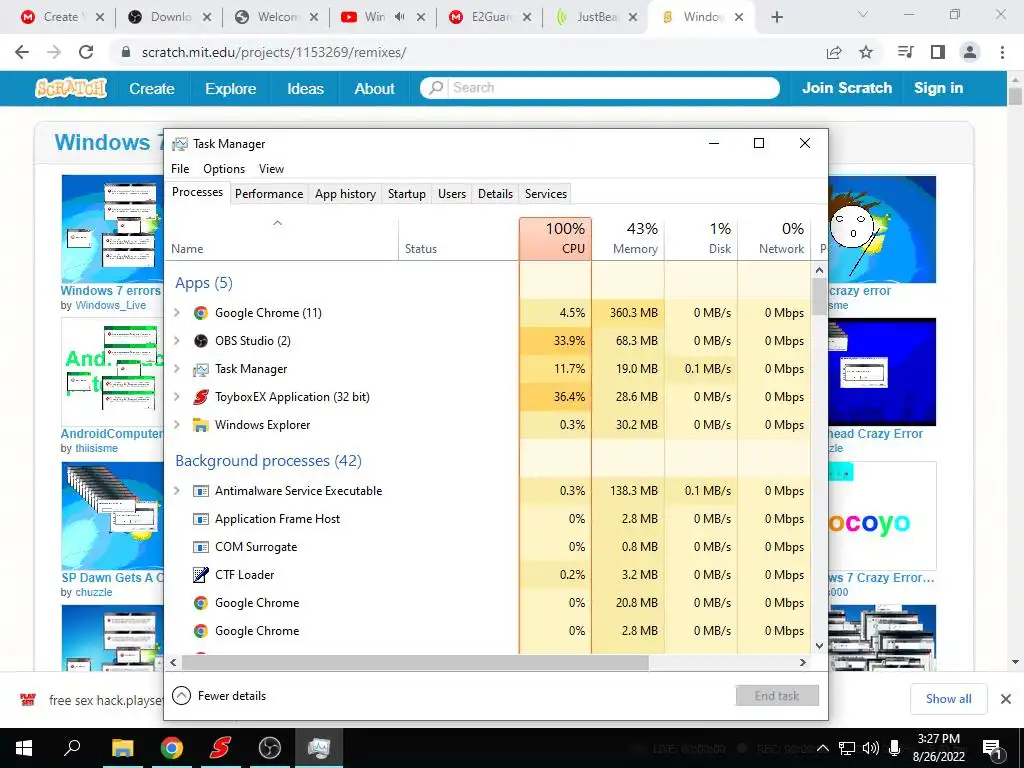This screenshot has height=768, width=1024.
Task: Click the Task Manager horizontal scrollbar
Action: point(415,662)
